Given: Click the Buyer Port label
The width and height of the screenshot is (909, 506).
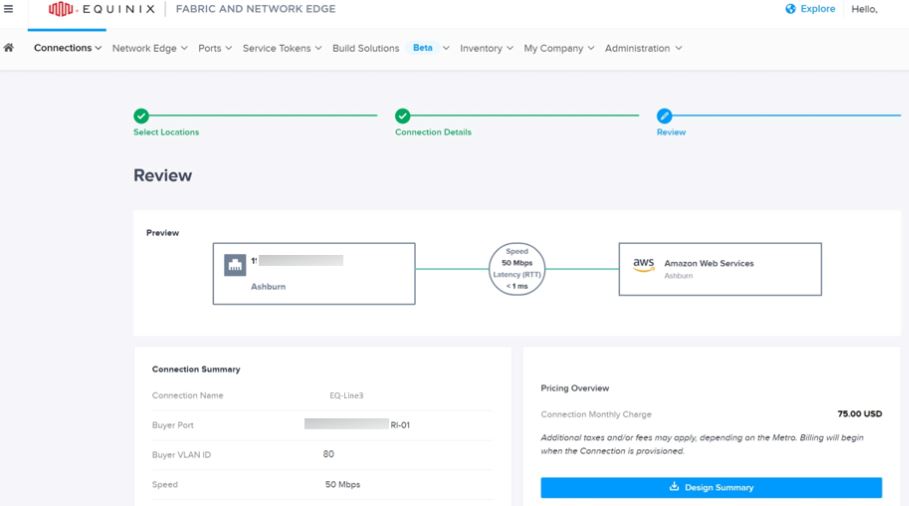Looking at the screenshot, I should coord(173,425).
